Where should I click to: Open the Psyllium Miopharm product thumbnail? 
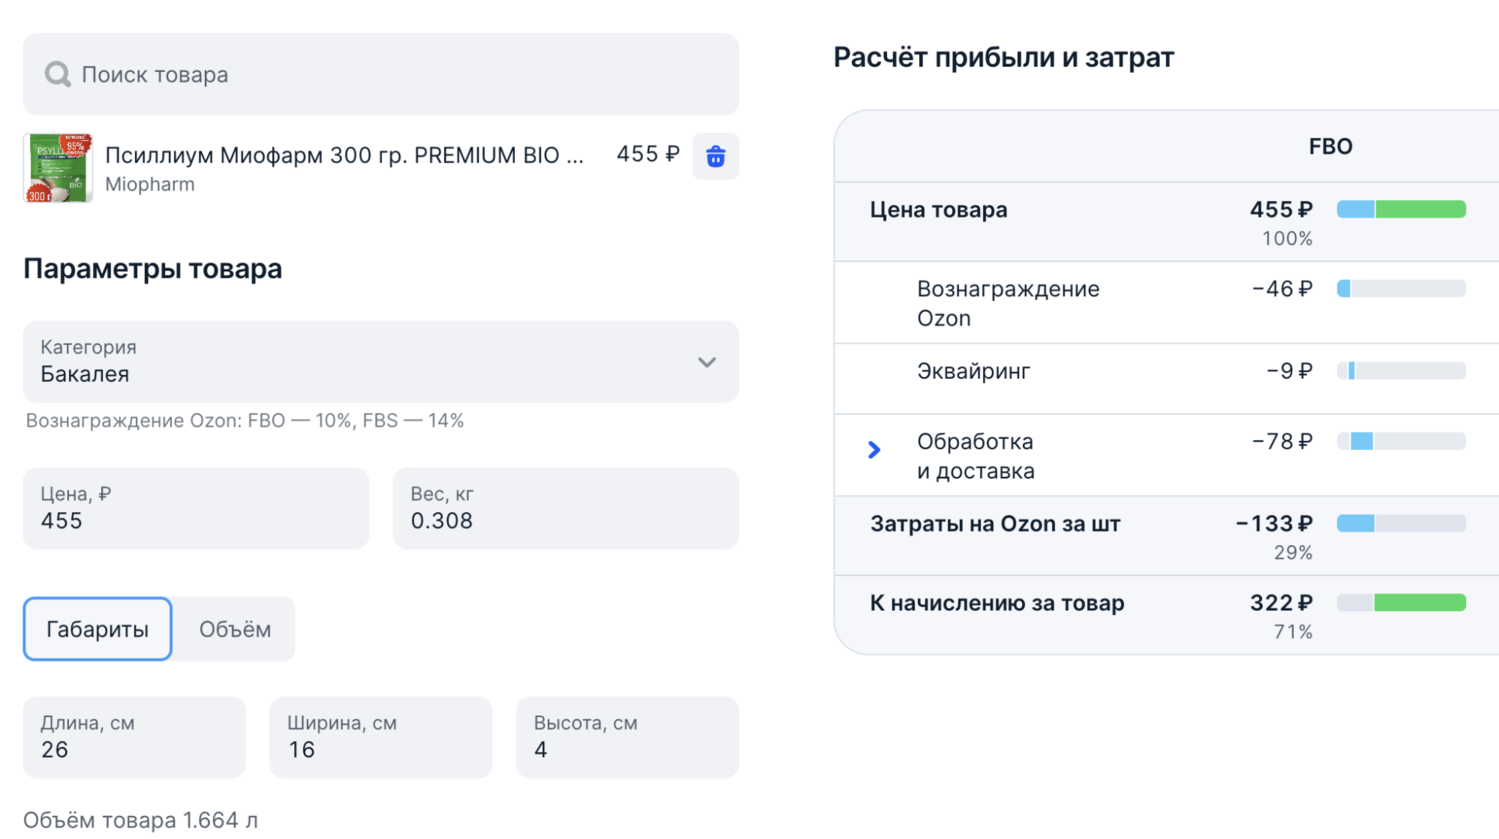coord(58,168)
